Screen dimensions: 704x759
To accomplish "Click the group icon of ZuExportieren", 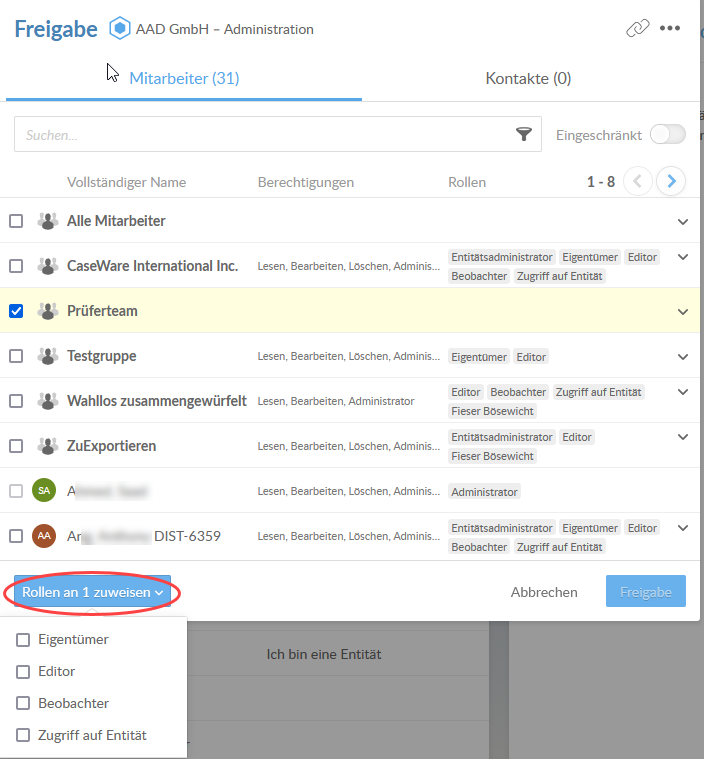I will pyautogui.click(x=48, y=446).
